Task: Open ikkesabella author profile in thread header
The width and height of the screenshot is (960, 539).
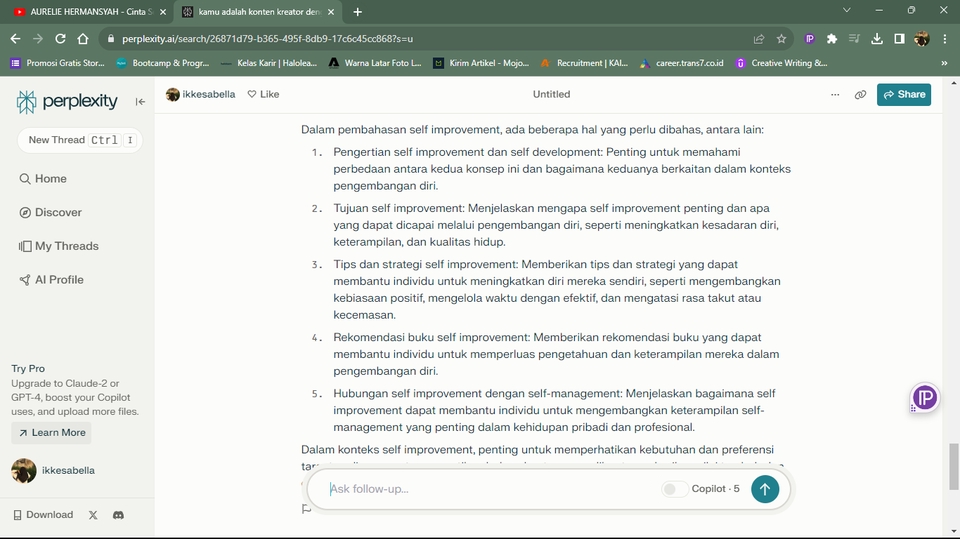Action: tap(200, 94)
